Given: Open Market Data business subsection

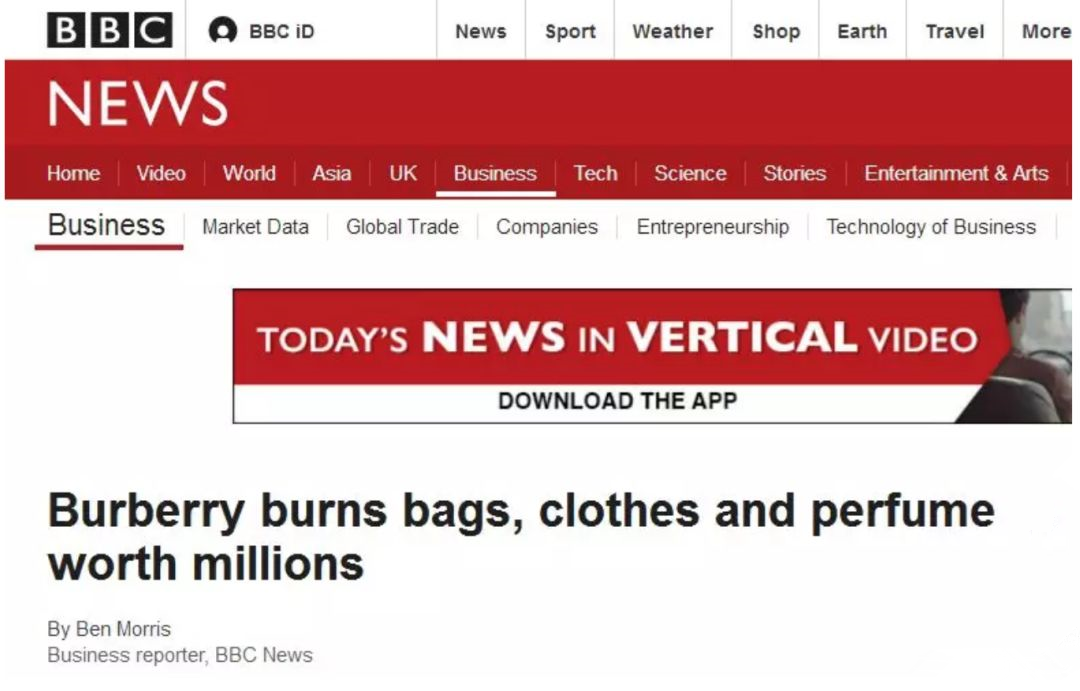Looking at the screenshot, I should click(x=255, y=227).
